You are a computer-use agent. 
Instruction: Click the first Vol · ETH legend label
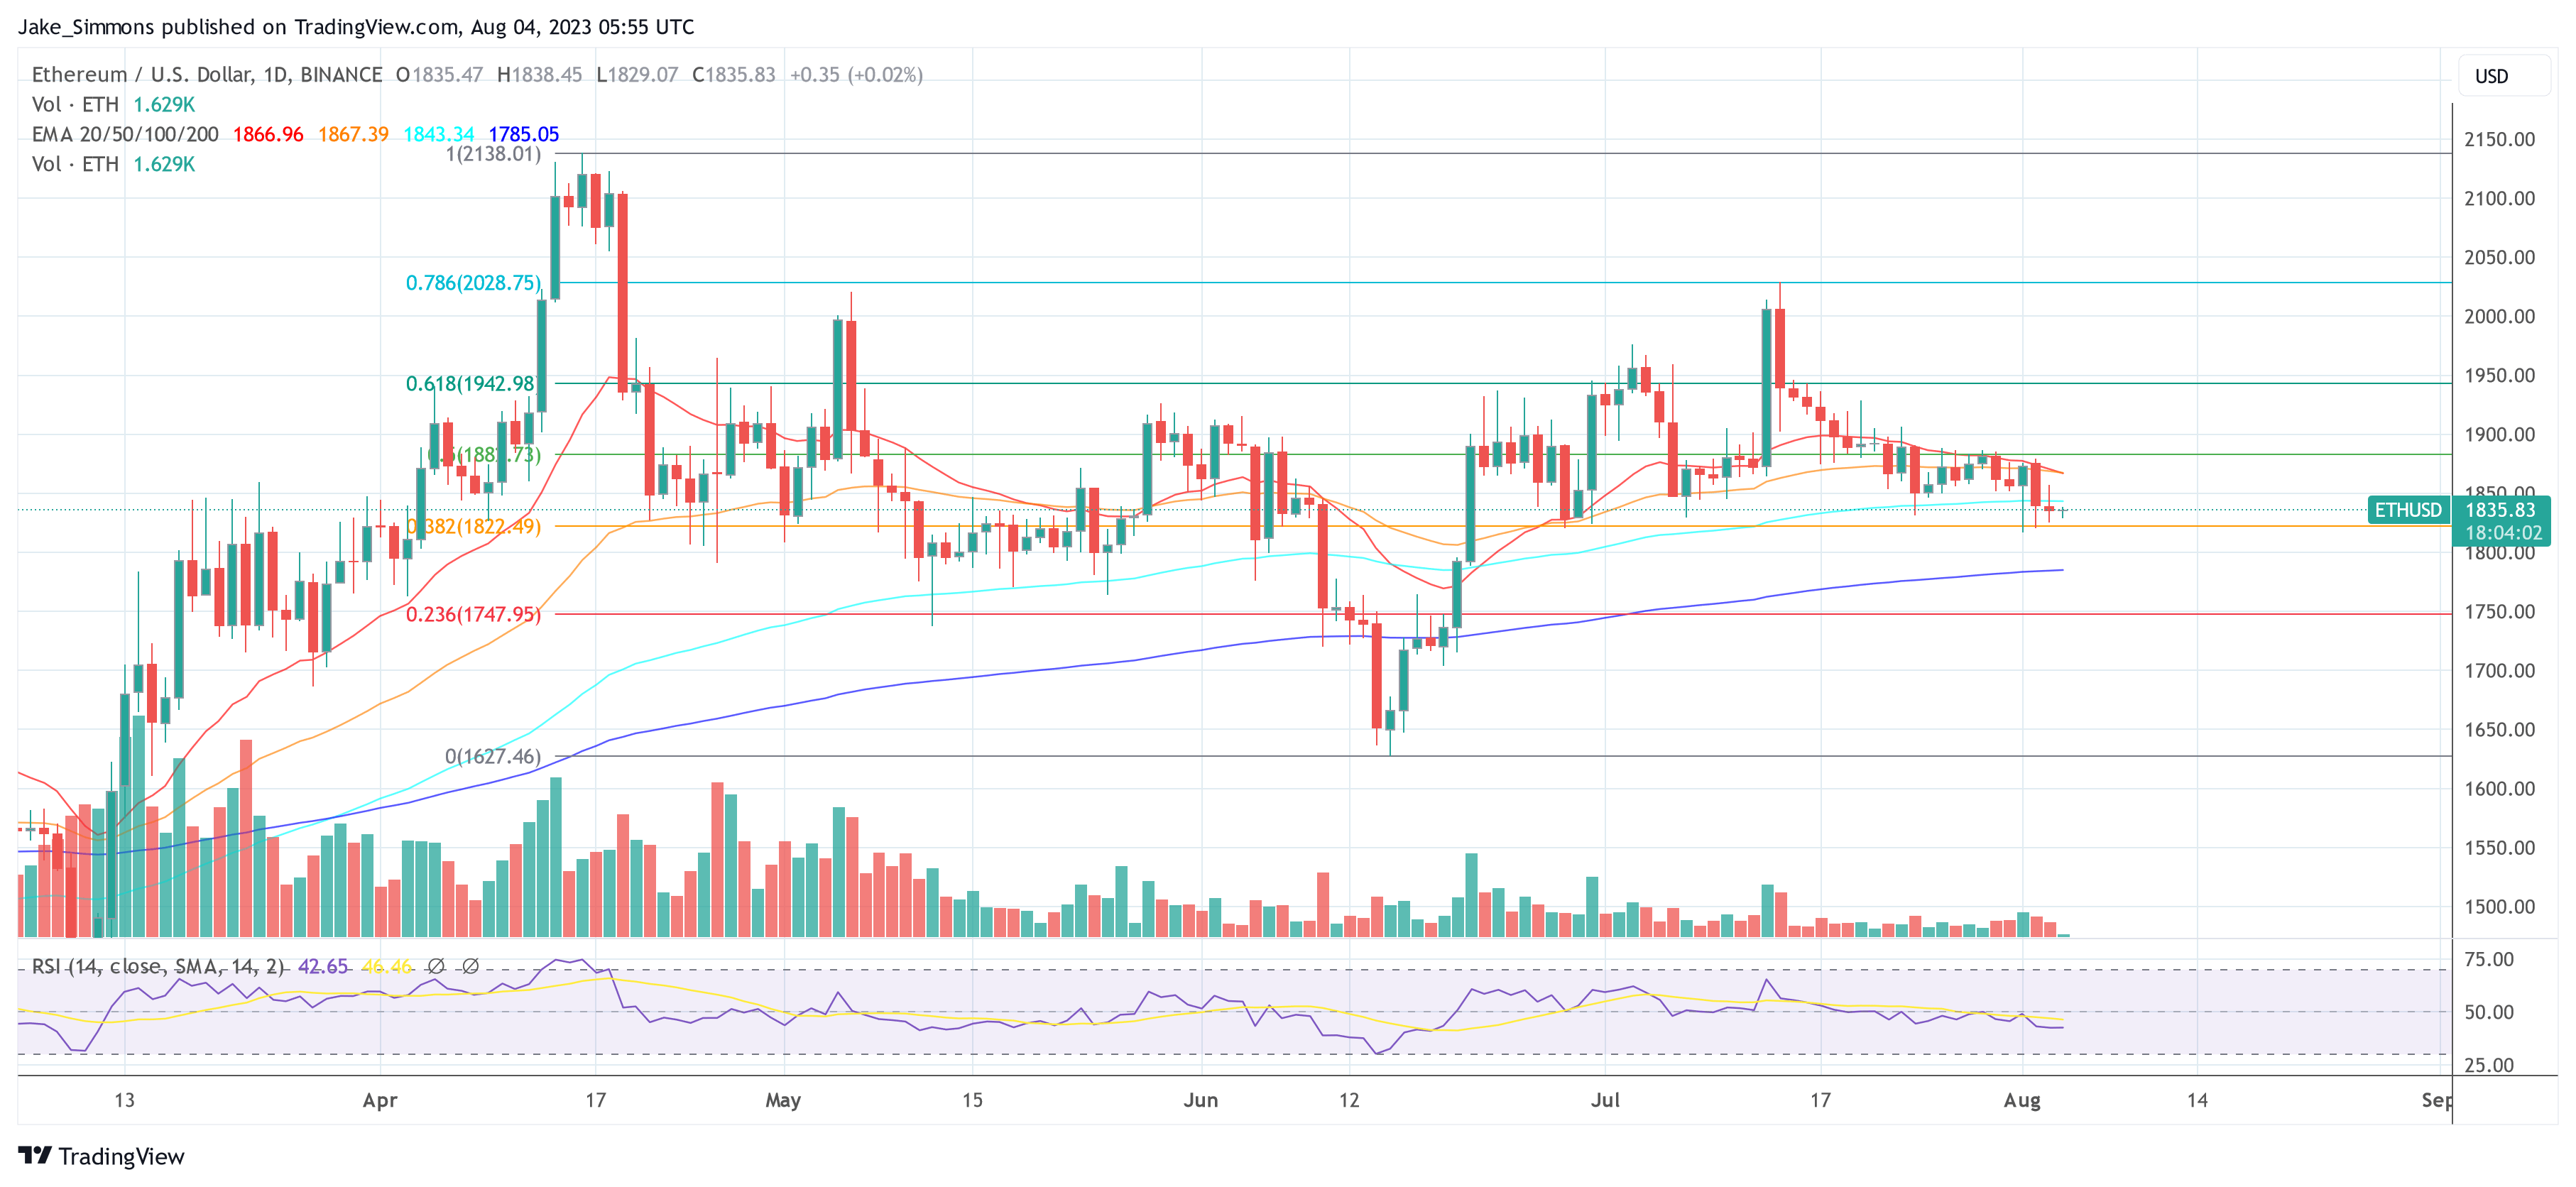pyautogui.click(x=75, y=104)
